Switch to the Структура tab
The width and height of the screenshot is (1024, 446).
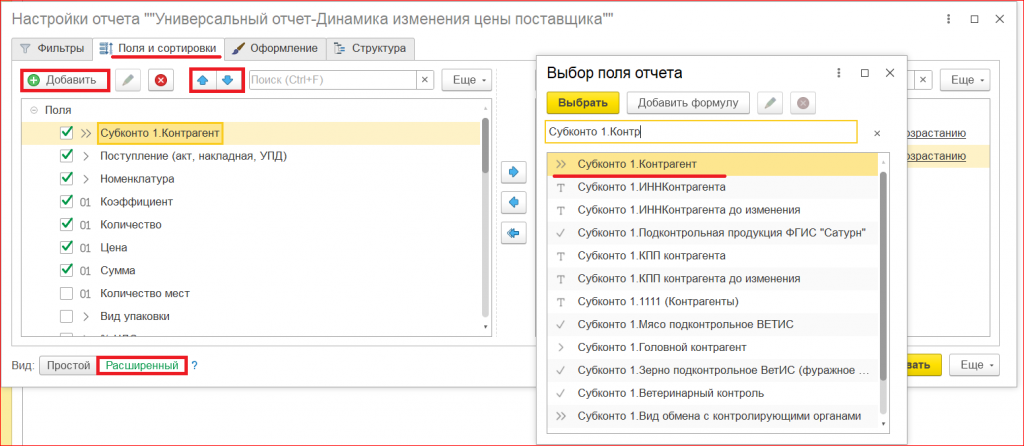pos(370,48)
